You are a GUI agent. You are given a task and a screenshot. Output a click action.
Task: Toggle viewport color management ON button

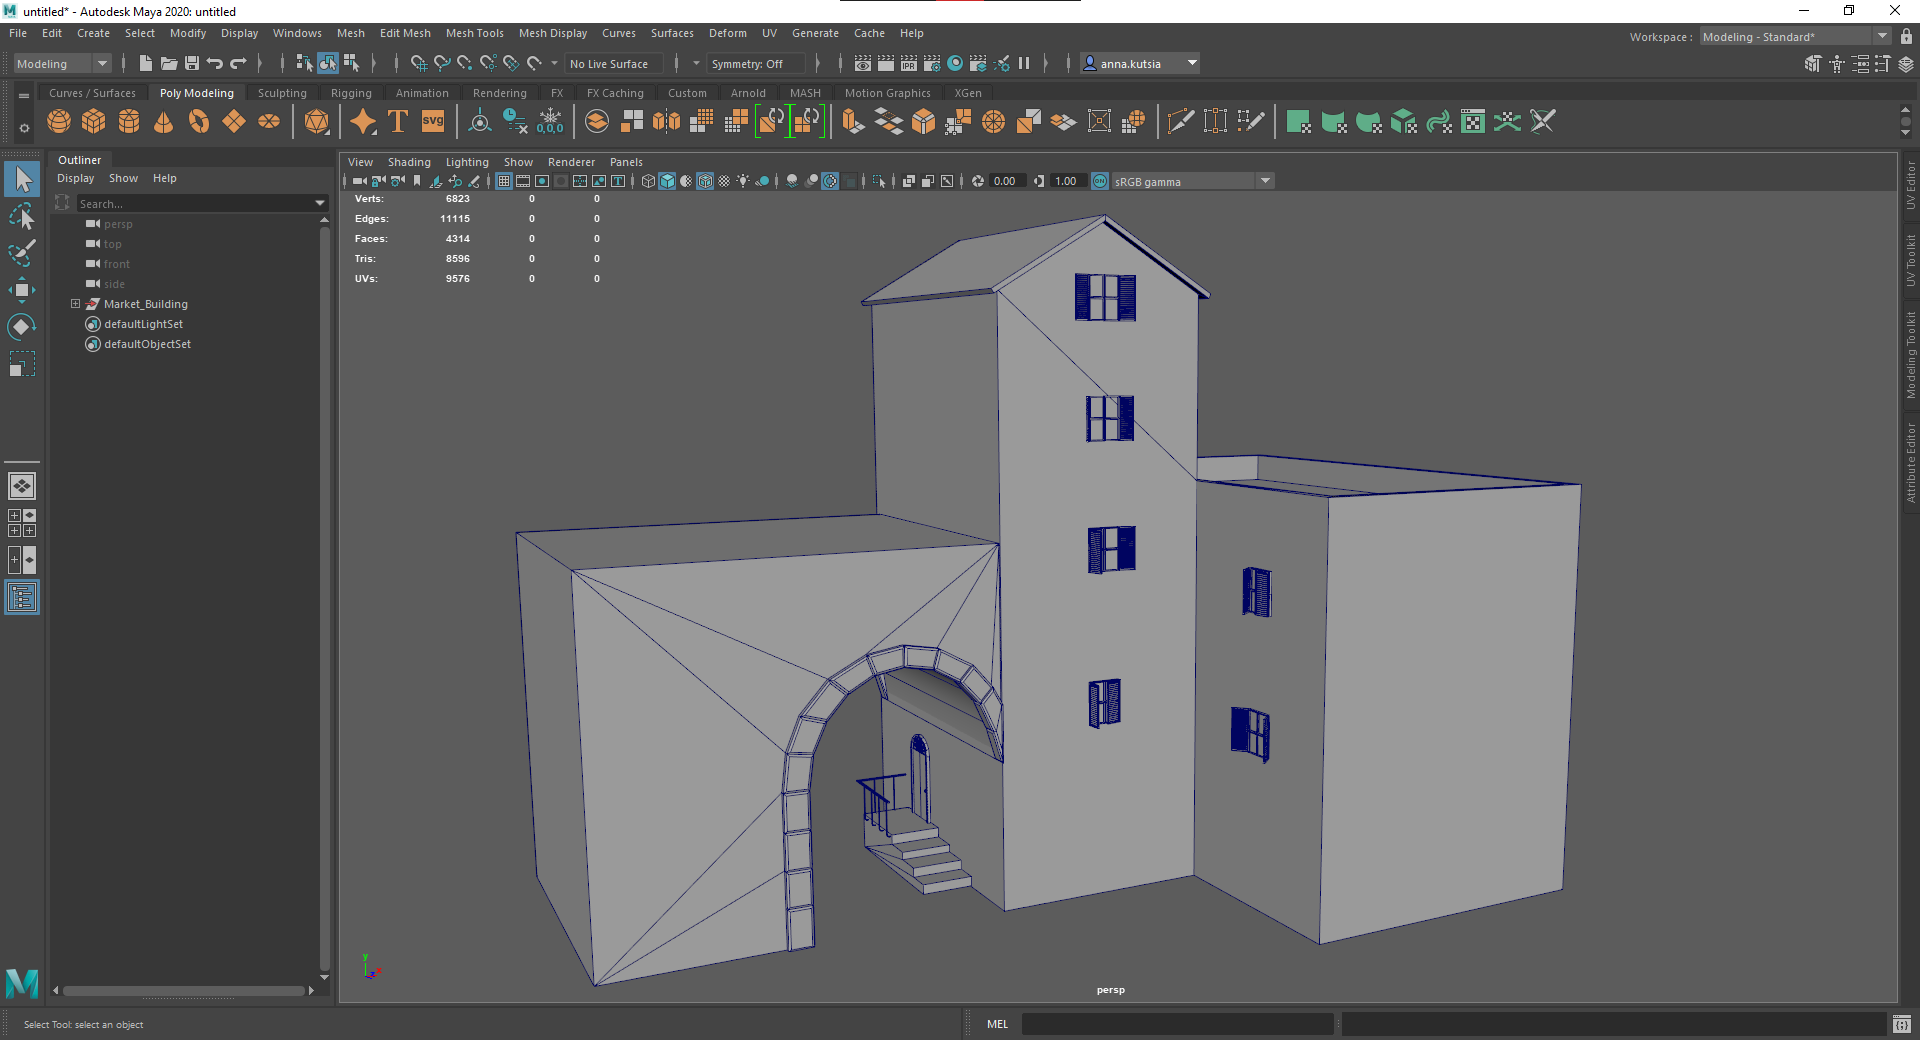(1100, 181)
